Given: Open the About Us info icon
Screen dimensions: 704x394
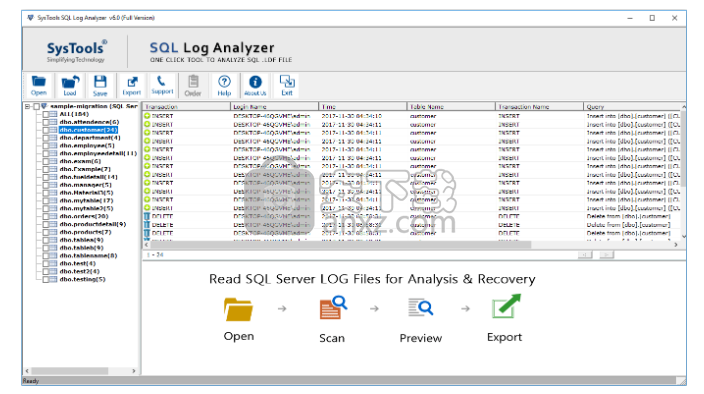Looking at the screenshot, I should 255,85.
